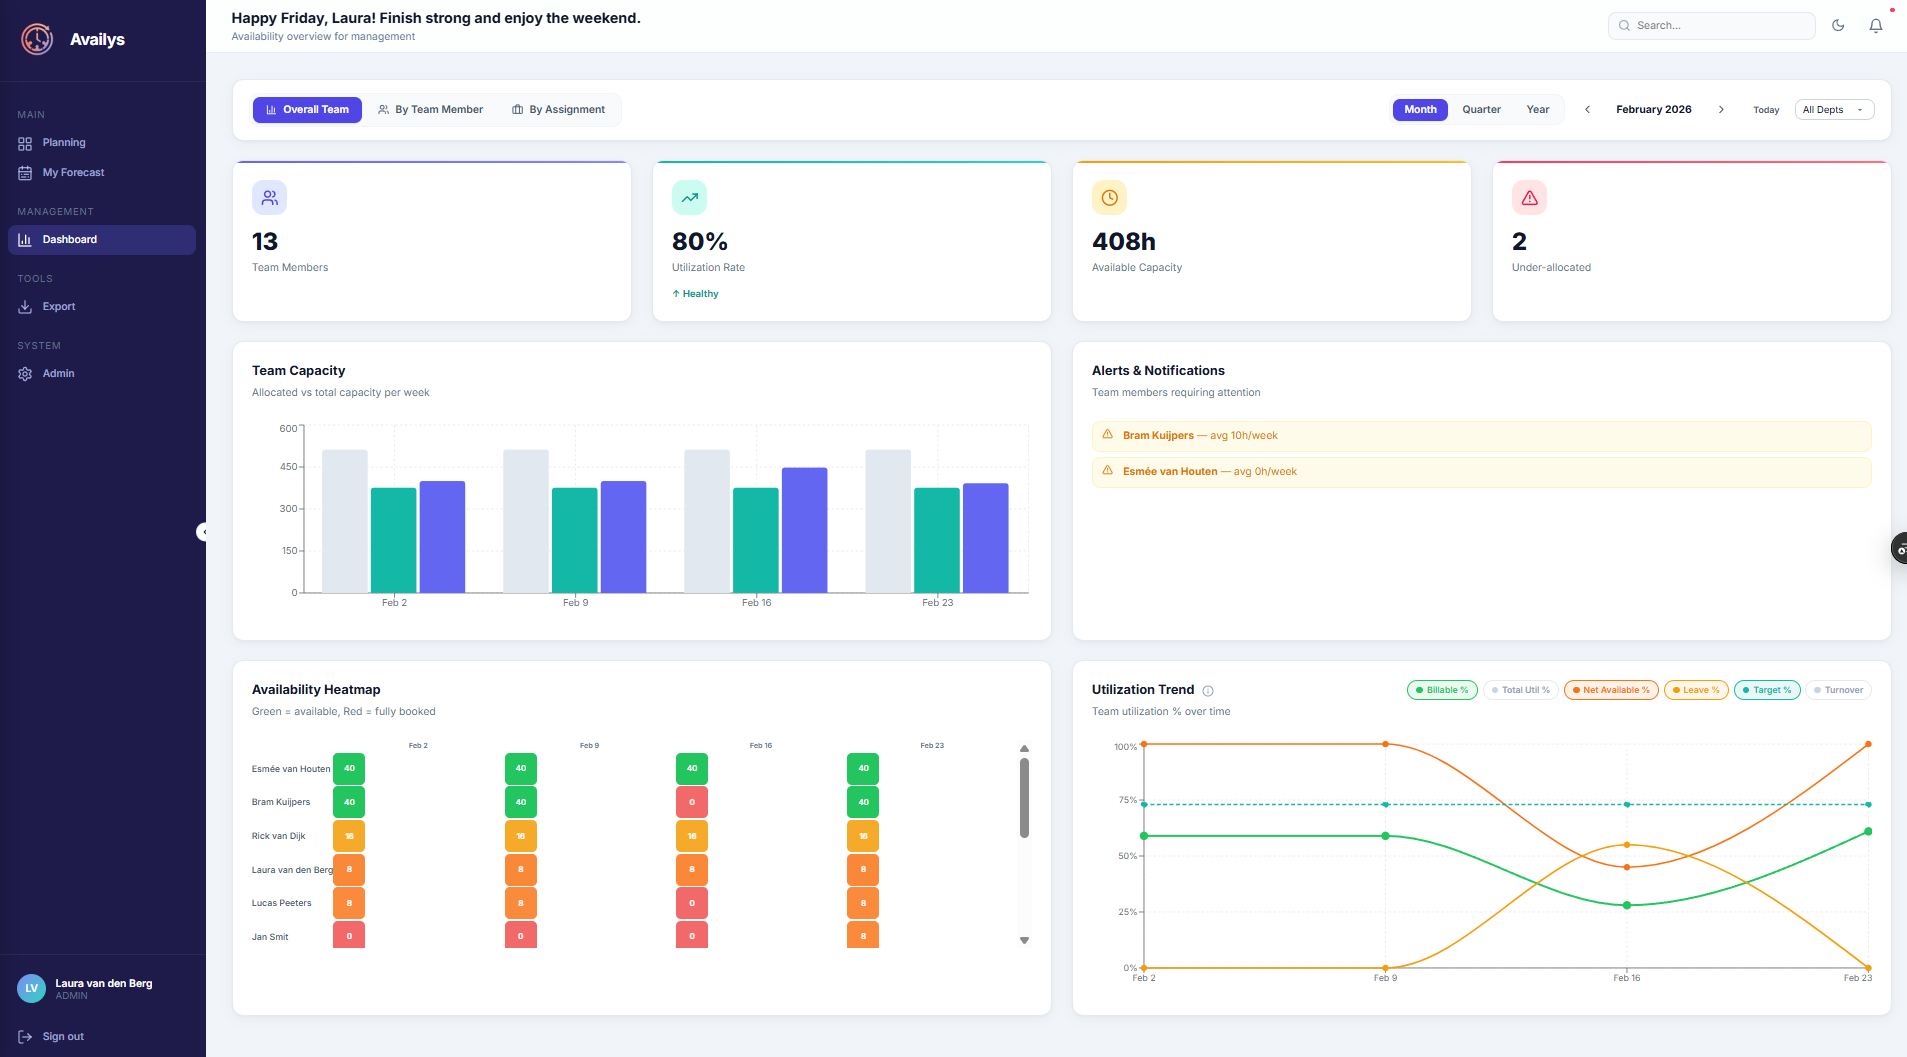The width and height of the screenshot is (1907, 1057).
Task: Select the My Forecast calendar icon
Action: pos(25,172)
